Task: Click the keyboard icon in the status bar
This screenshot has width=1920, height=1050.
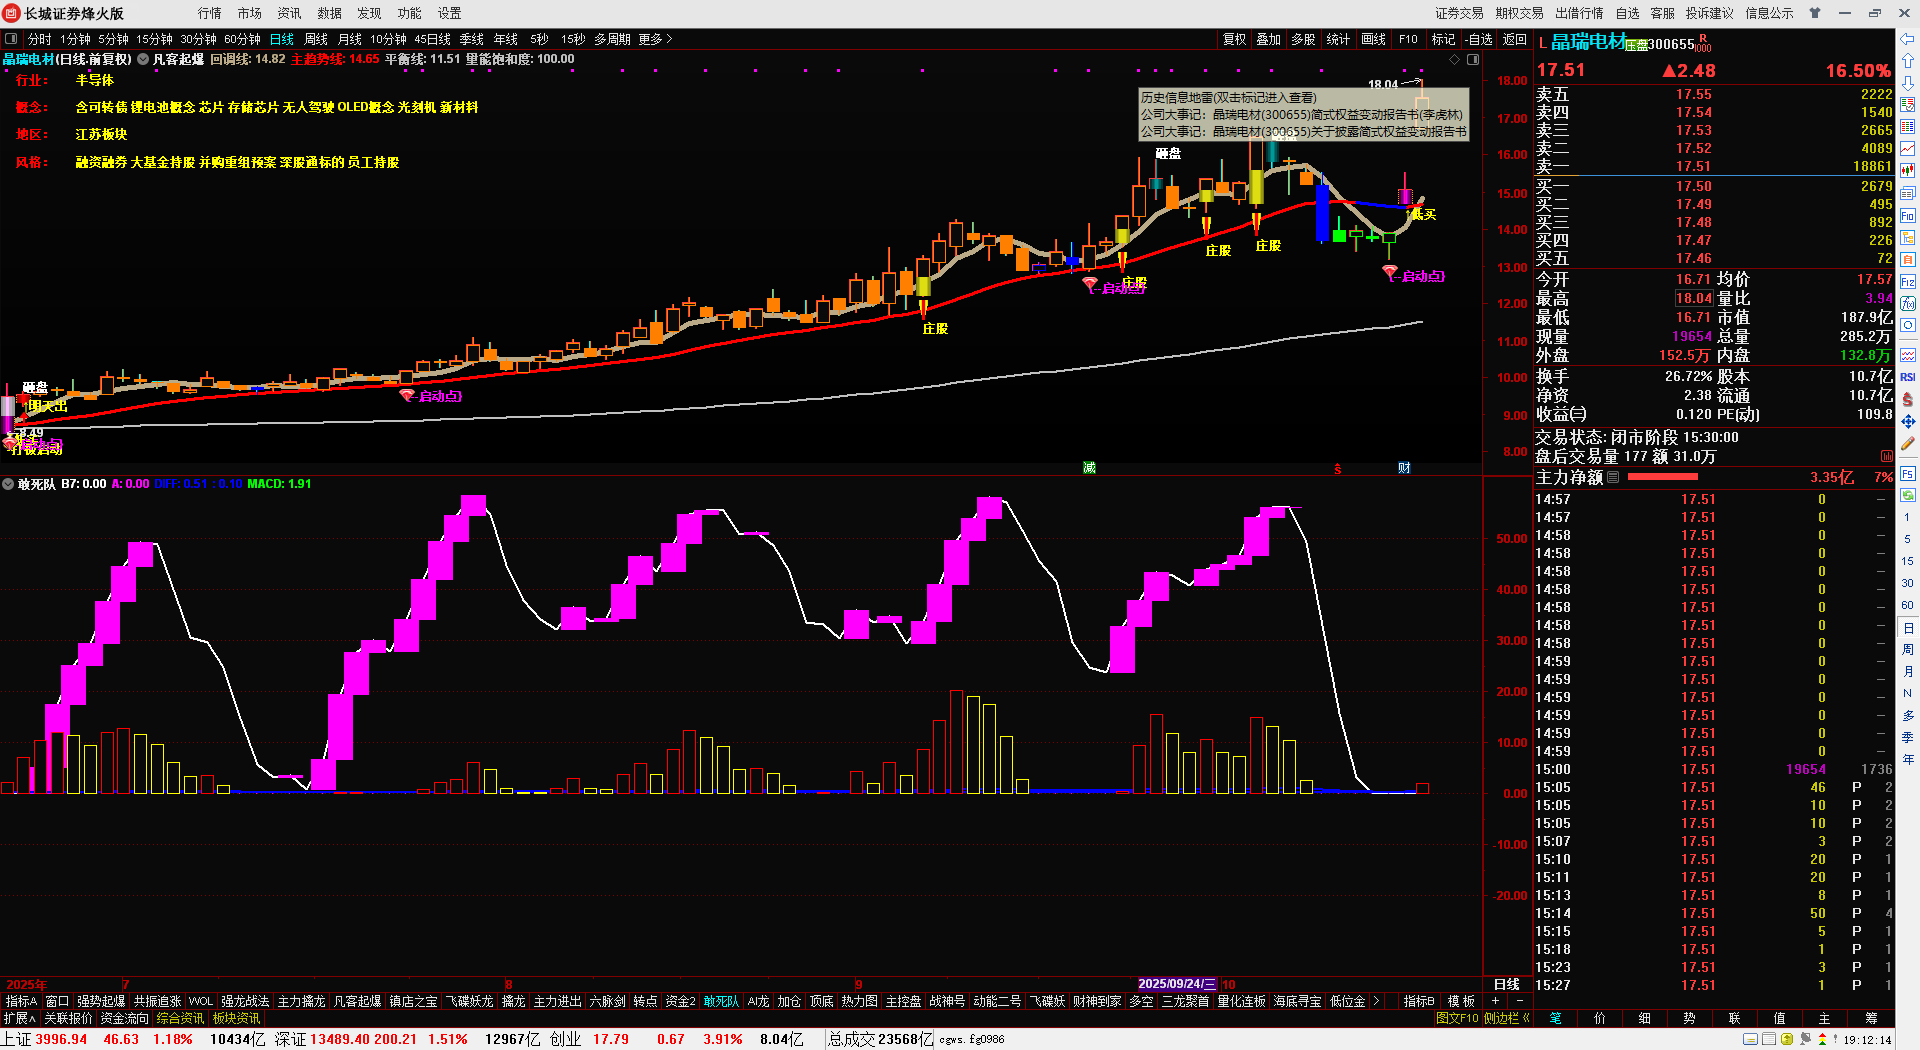Action: pos(1750,1040)
